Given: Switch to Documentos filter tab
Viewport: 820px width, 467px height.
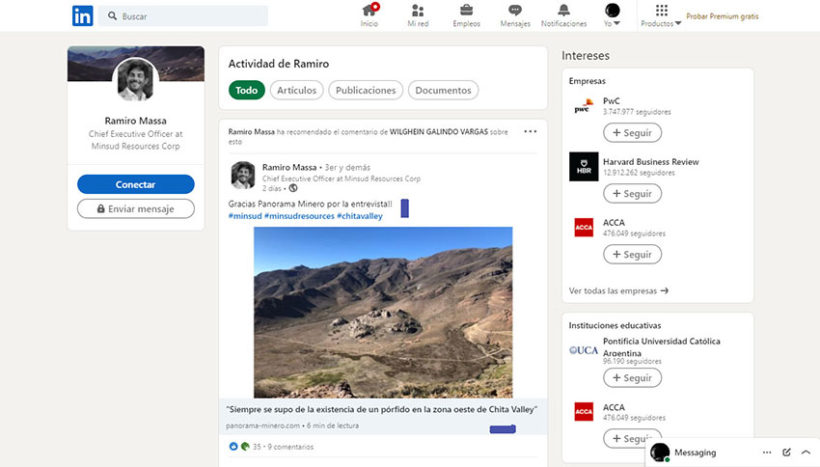Looking at the screenshot, I should click(x=443, y=90).
